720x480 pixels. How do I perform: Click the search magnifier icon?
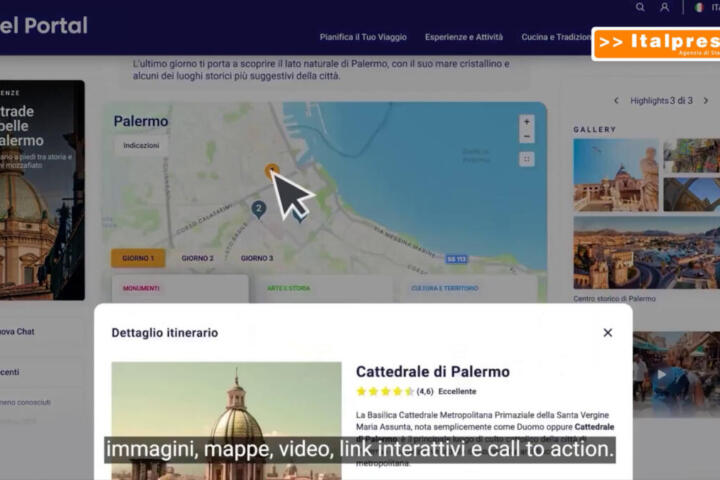(x=640, y=7)
